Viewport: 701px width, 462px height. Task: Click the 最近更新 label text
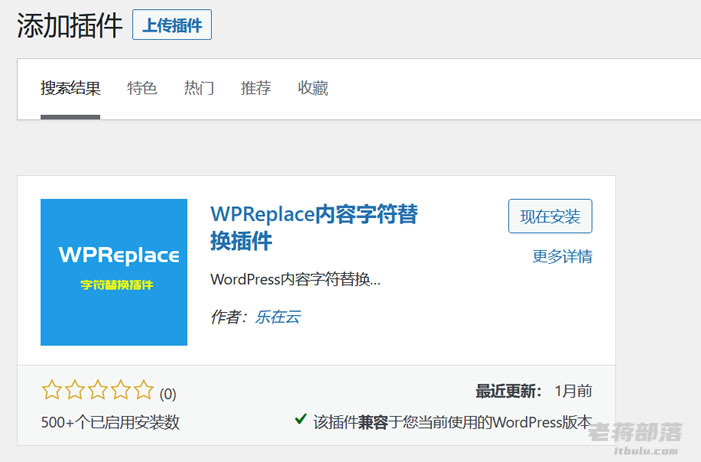point(508,391)
